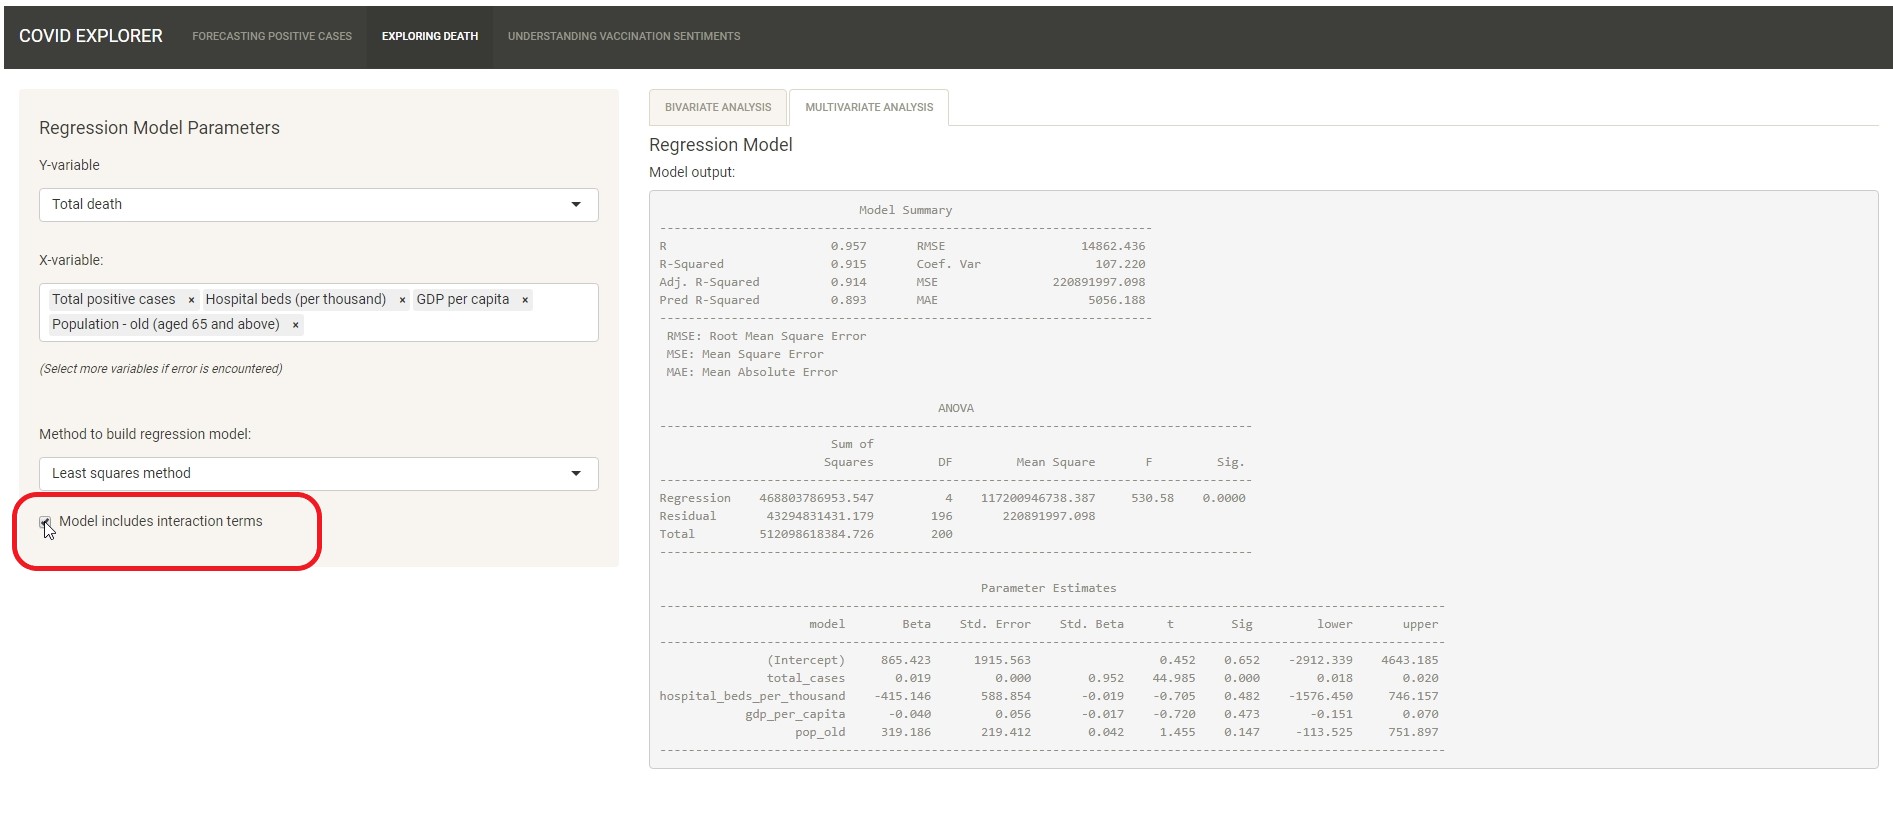Remove Population - old variable tag
The width and height of the screenshot is (1893, 814).
tap(296, 325)
